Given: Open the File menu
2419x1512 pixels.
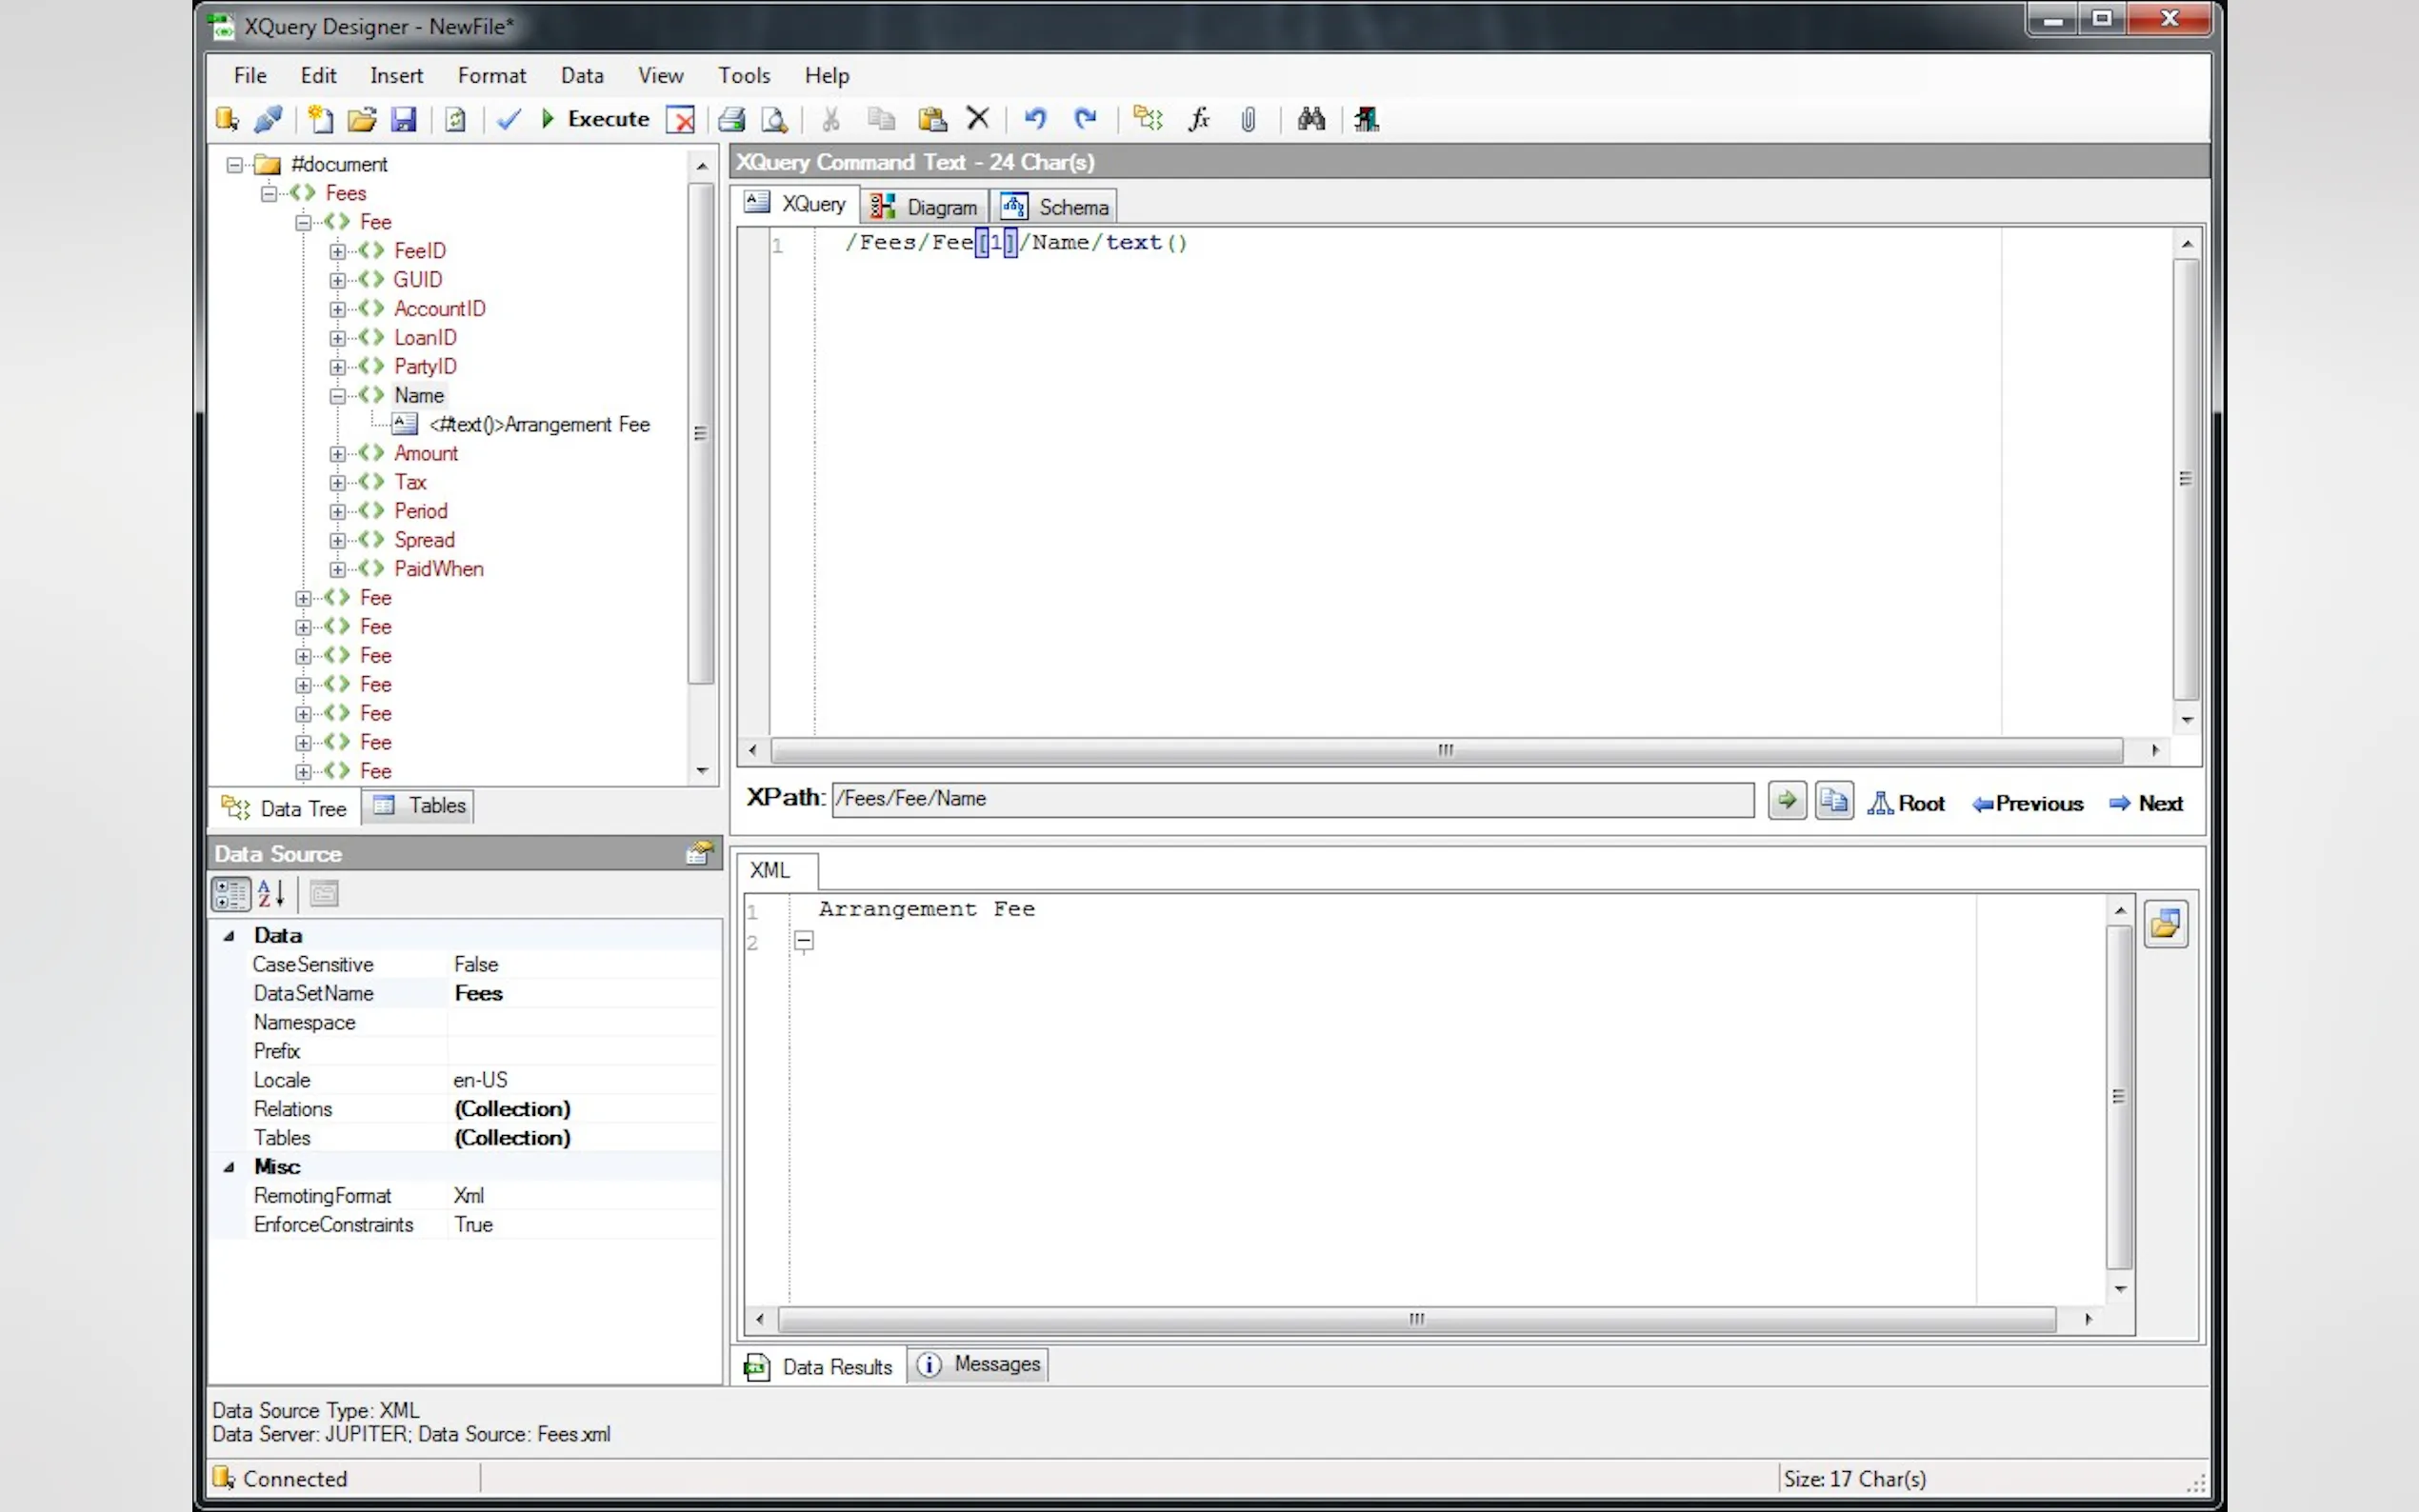Looking at the screenshot, I should click(250, 76).
